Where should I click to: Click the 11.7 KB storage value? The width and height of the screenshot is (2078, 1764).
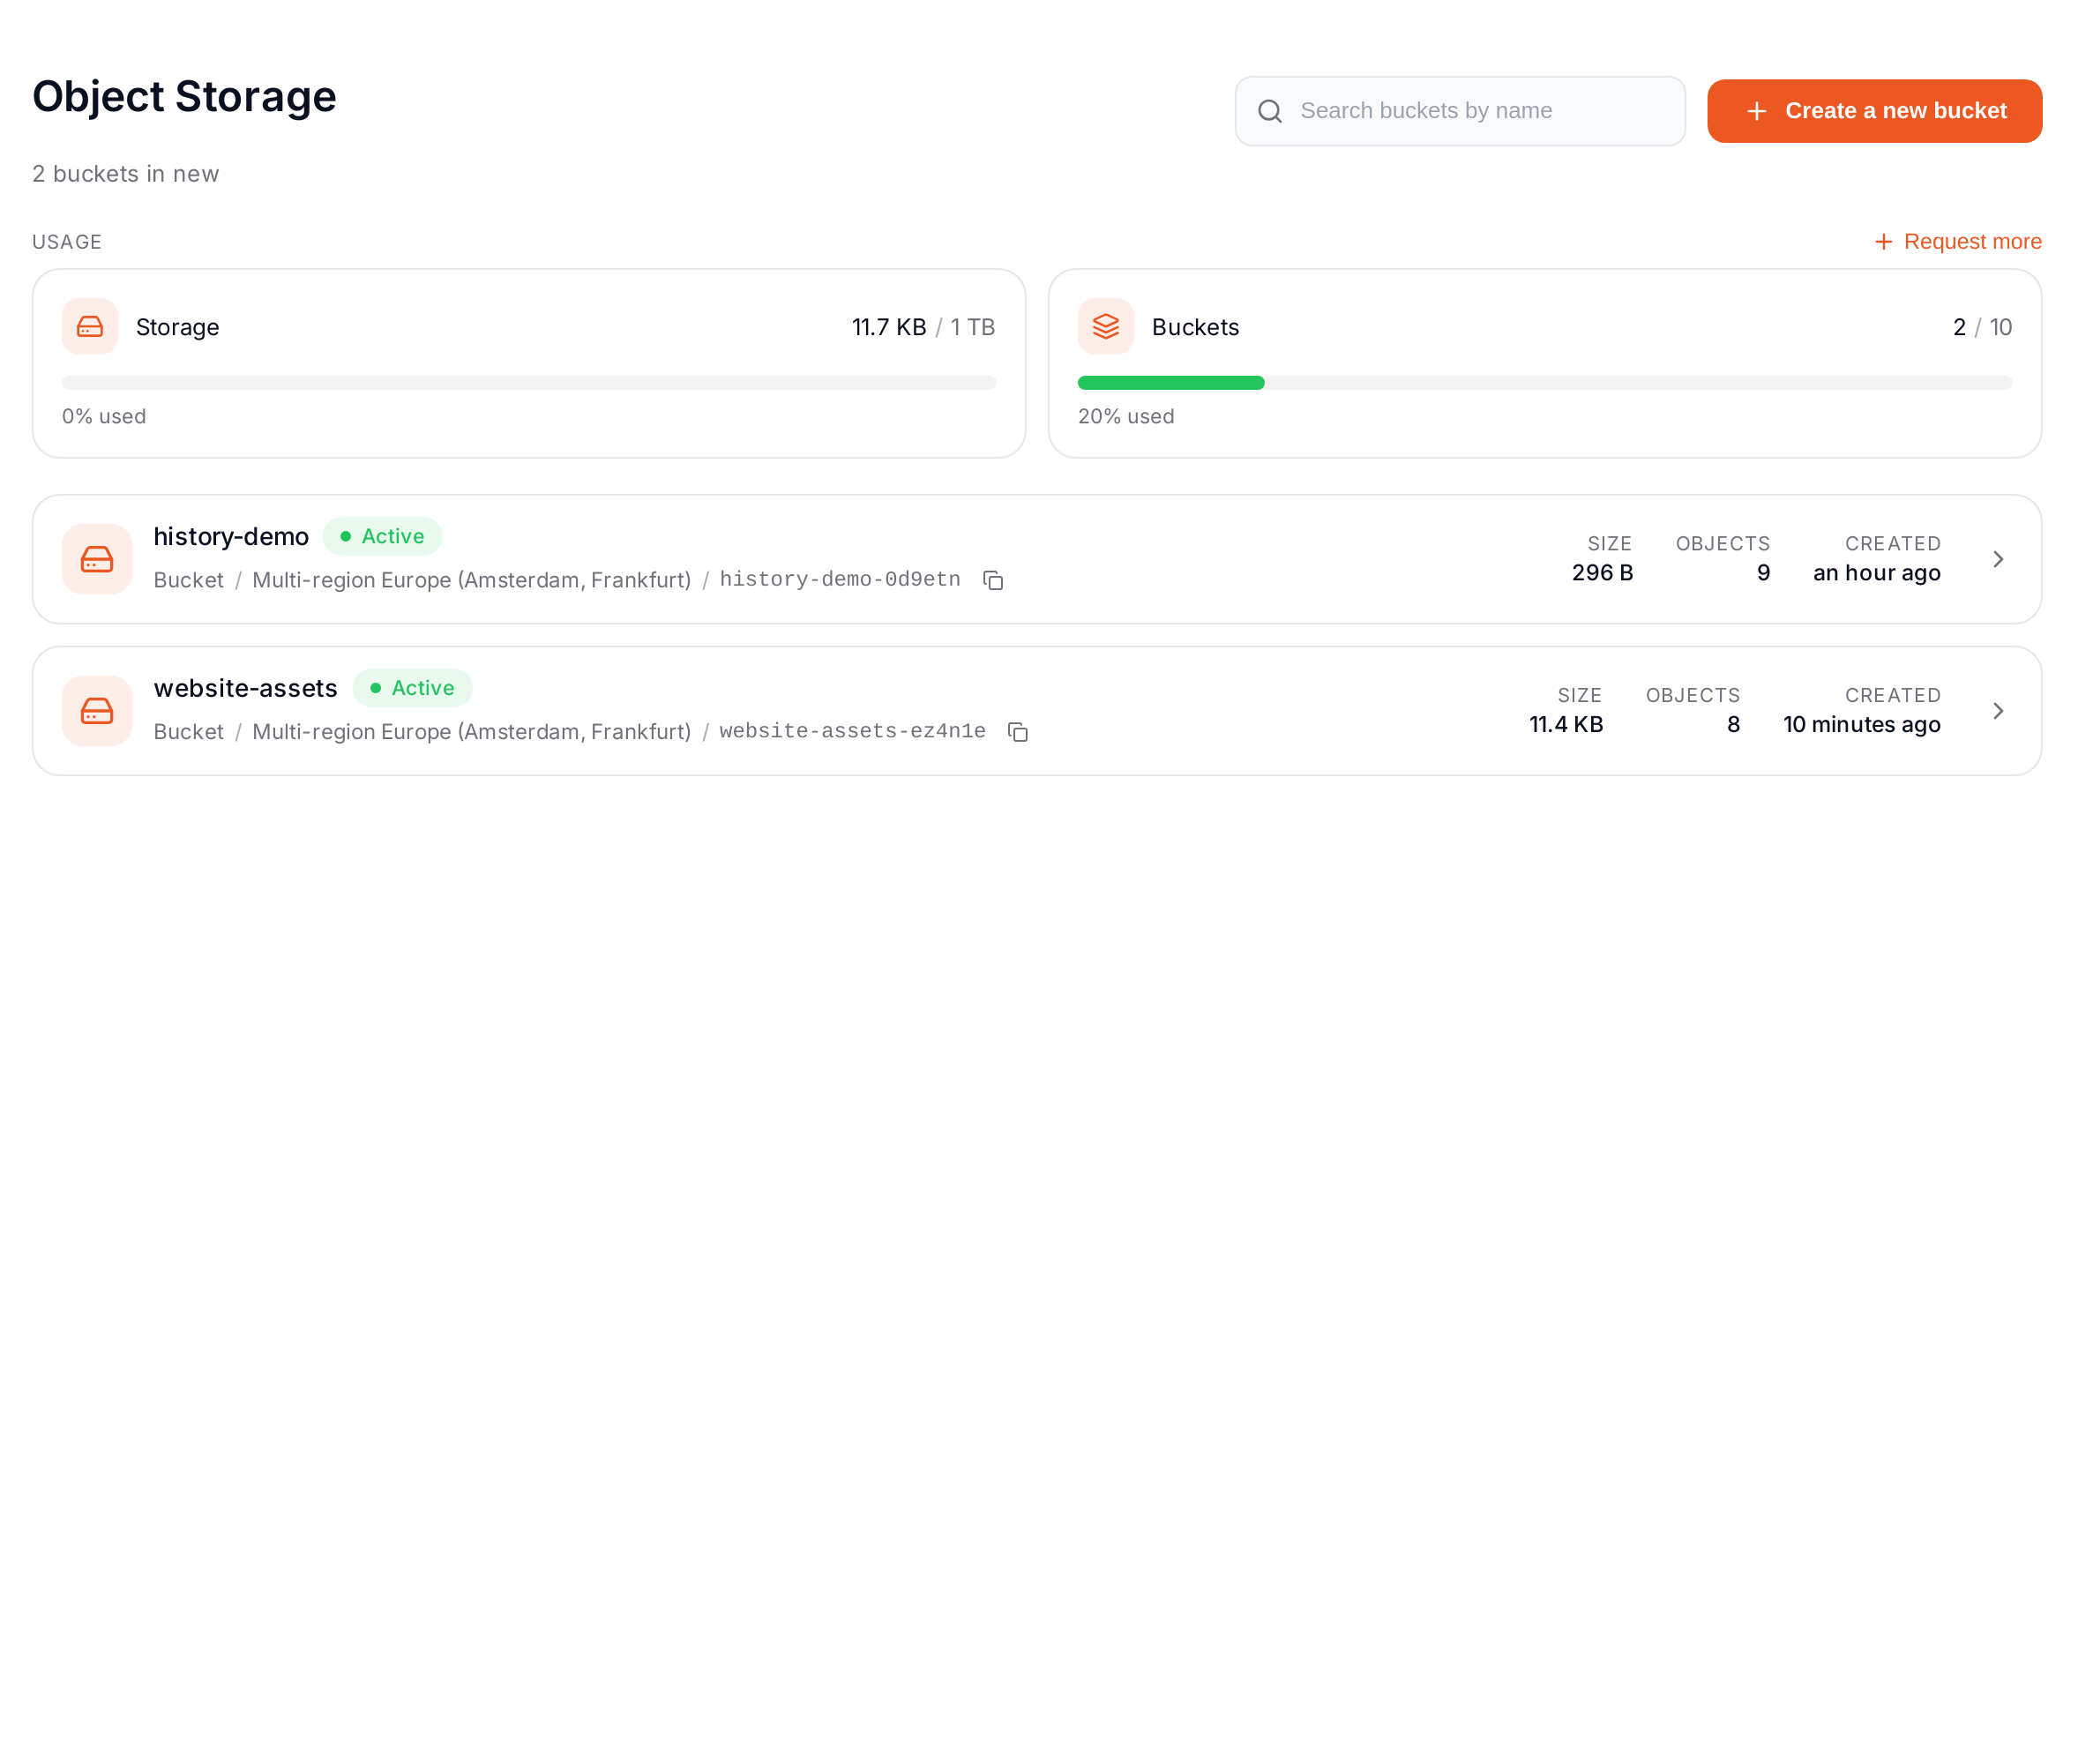pos(889,327)
